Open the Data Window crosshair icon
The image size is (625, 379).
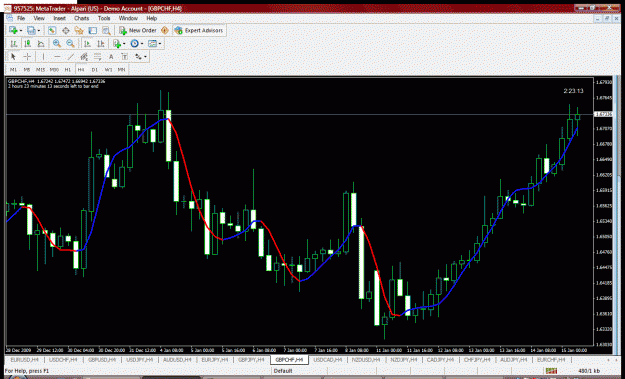click(x=65, y=30)
